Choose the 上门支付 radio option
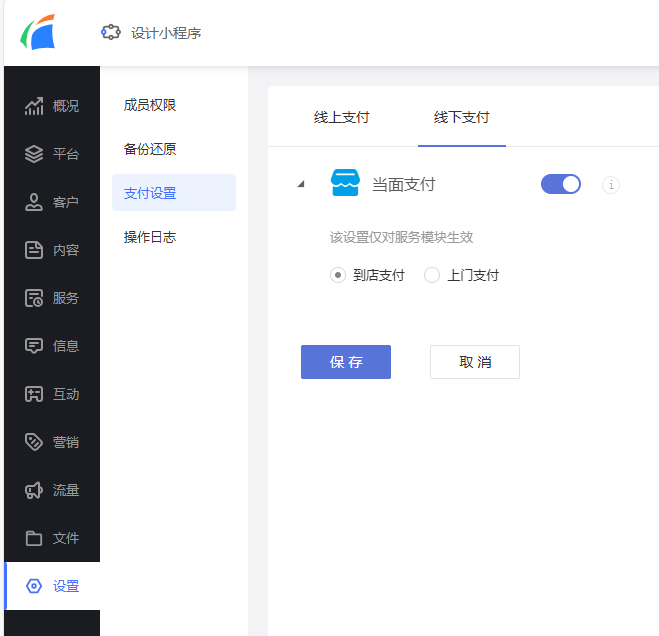The width and height of the screenshot is (659, 636). tap(432, 275)
